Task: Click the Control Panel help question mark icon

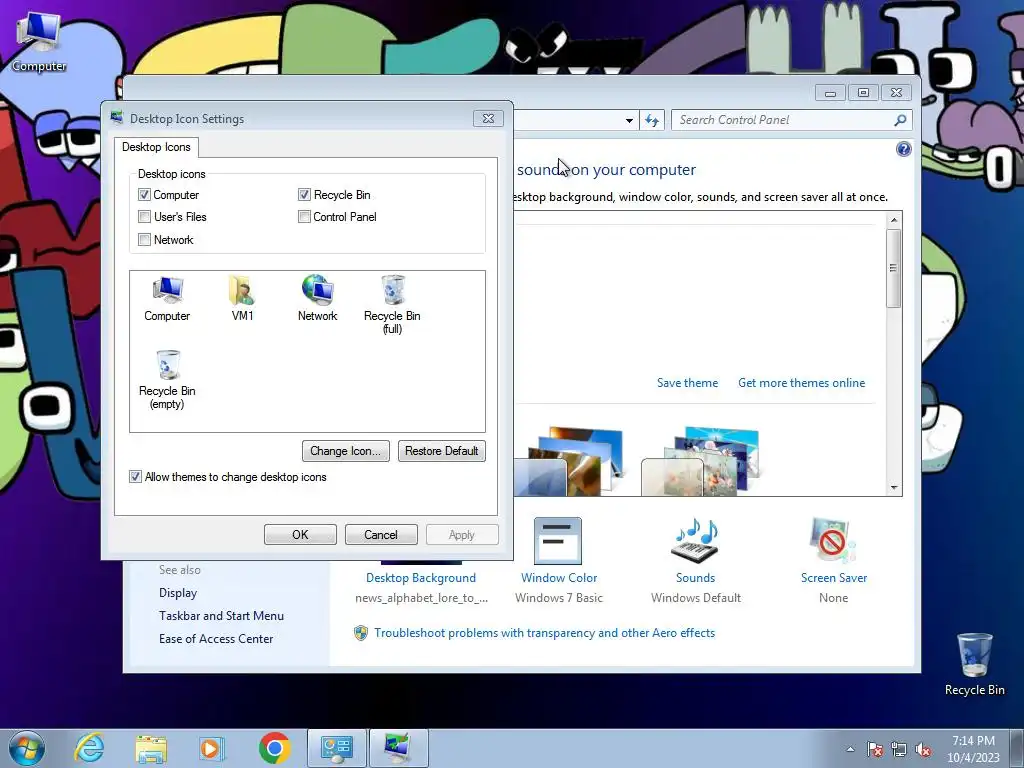Action: (x=903, y=150)
